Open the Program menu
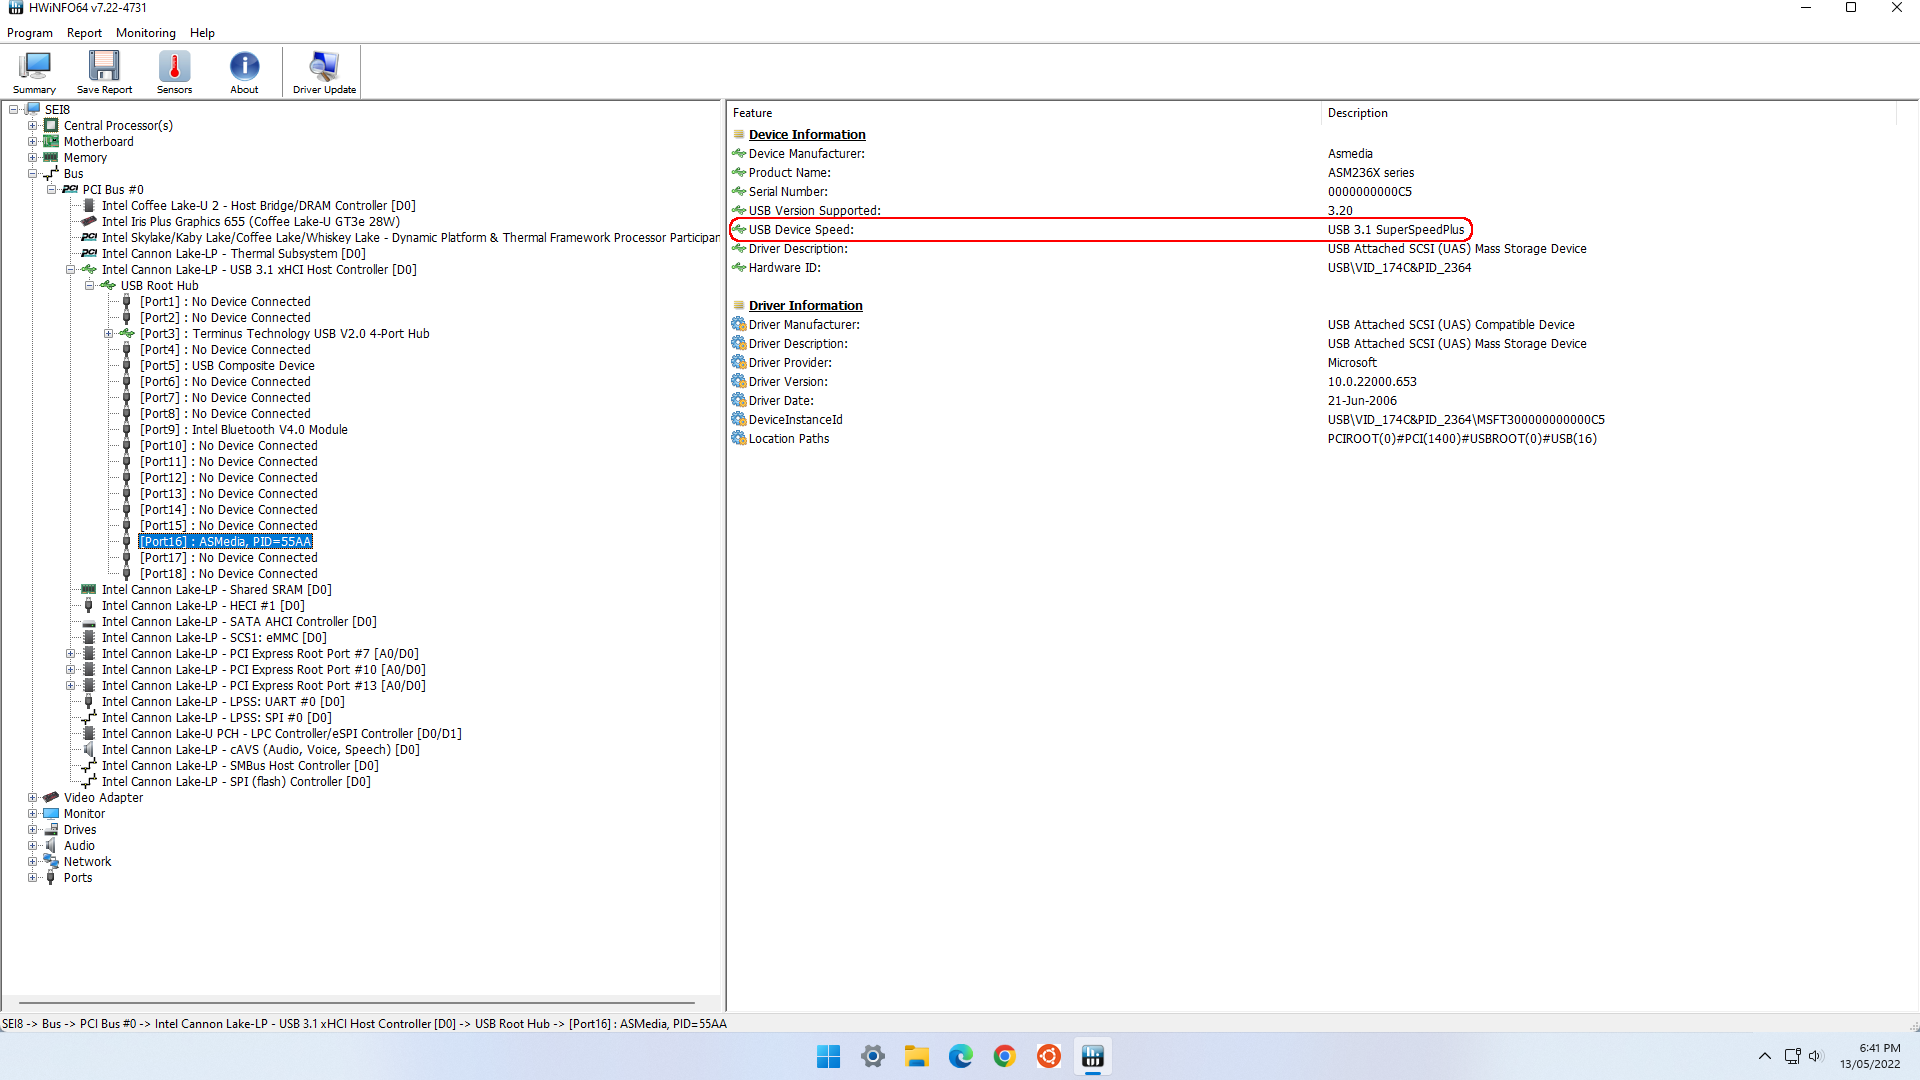The width and height of the screenshot is (1920, 1080). pyautogui.click(x=30, y=33)
